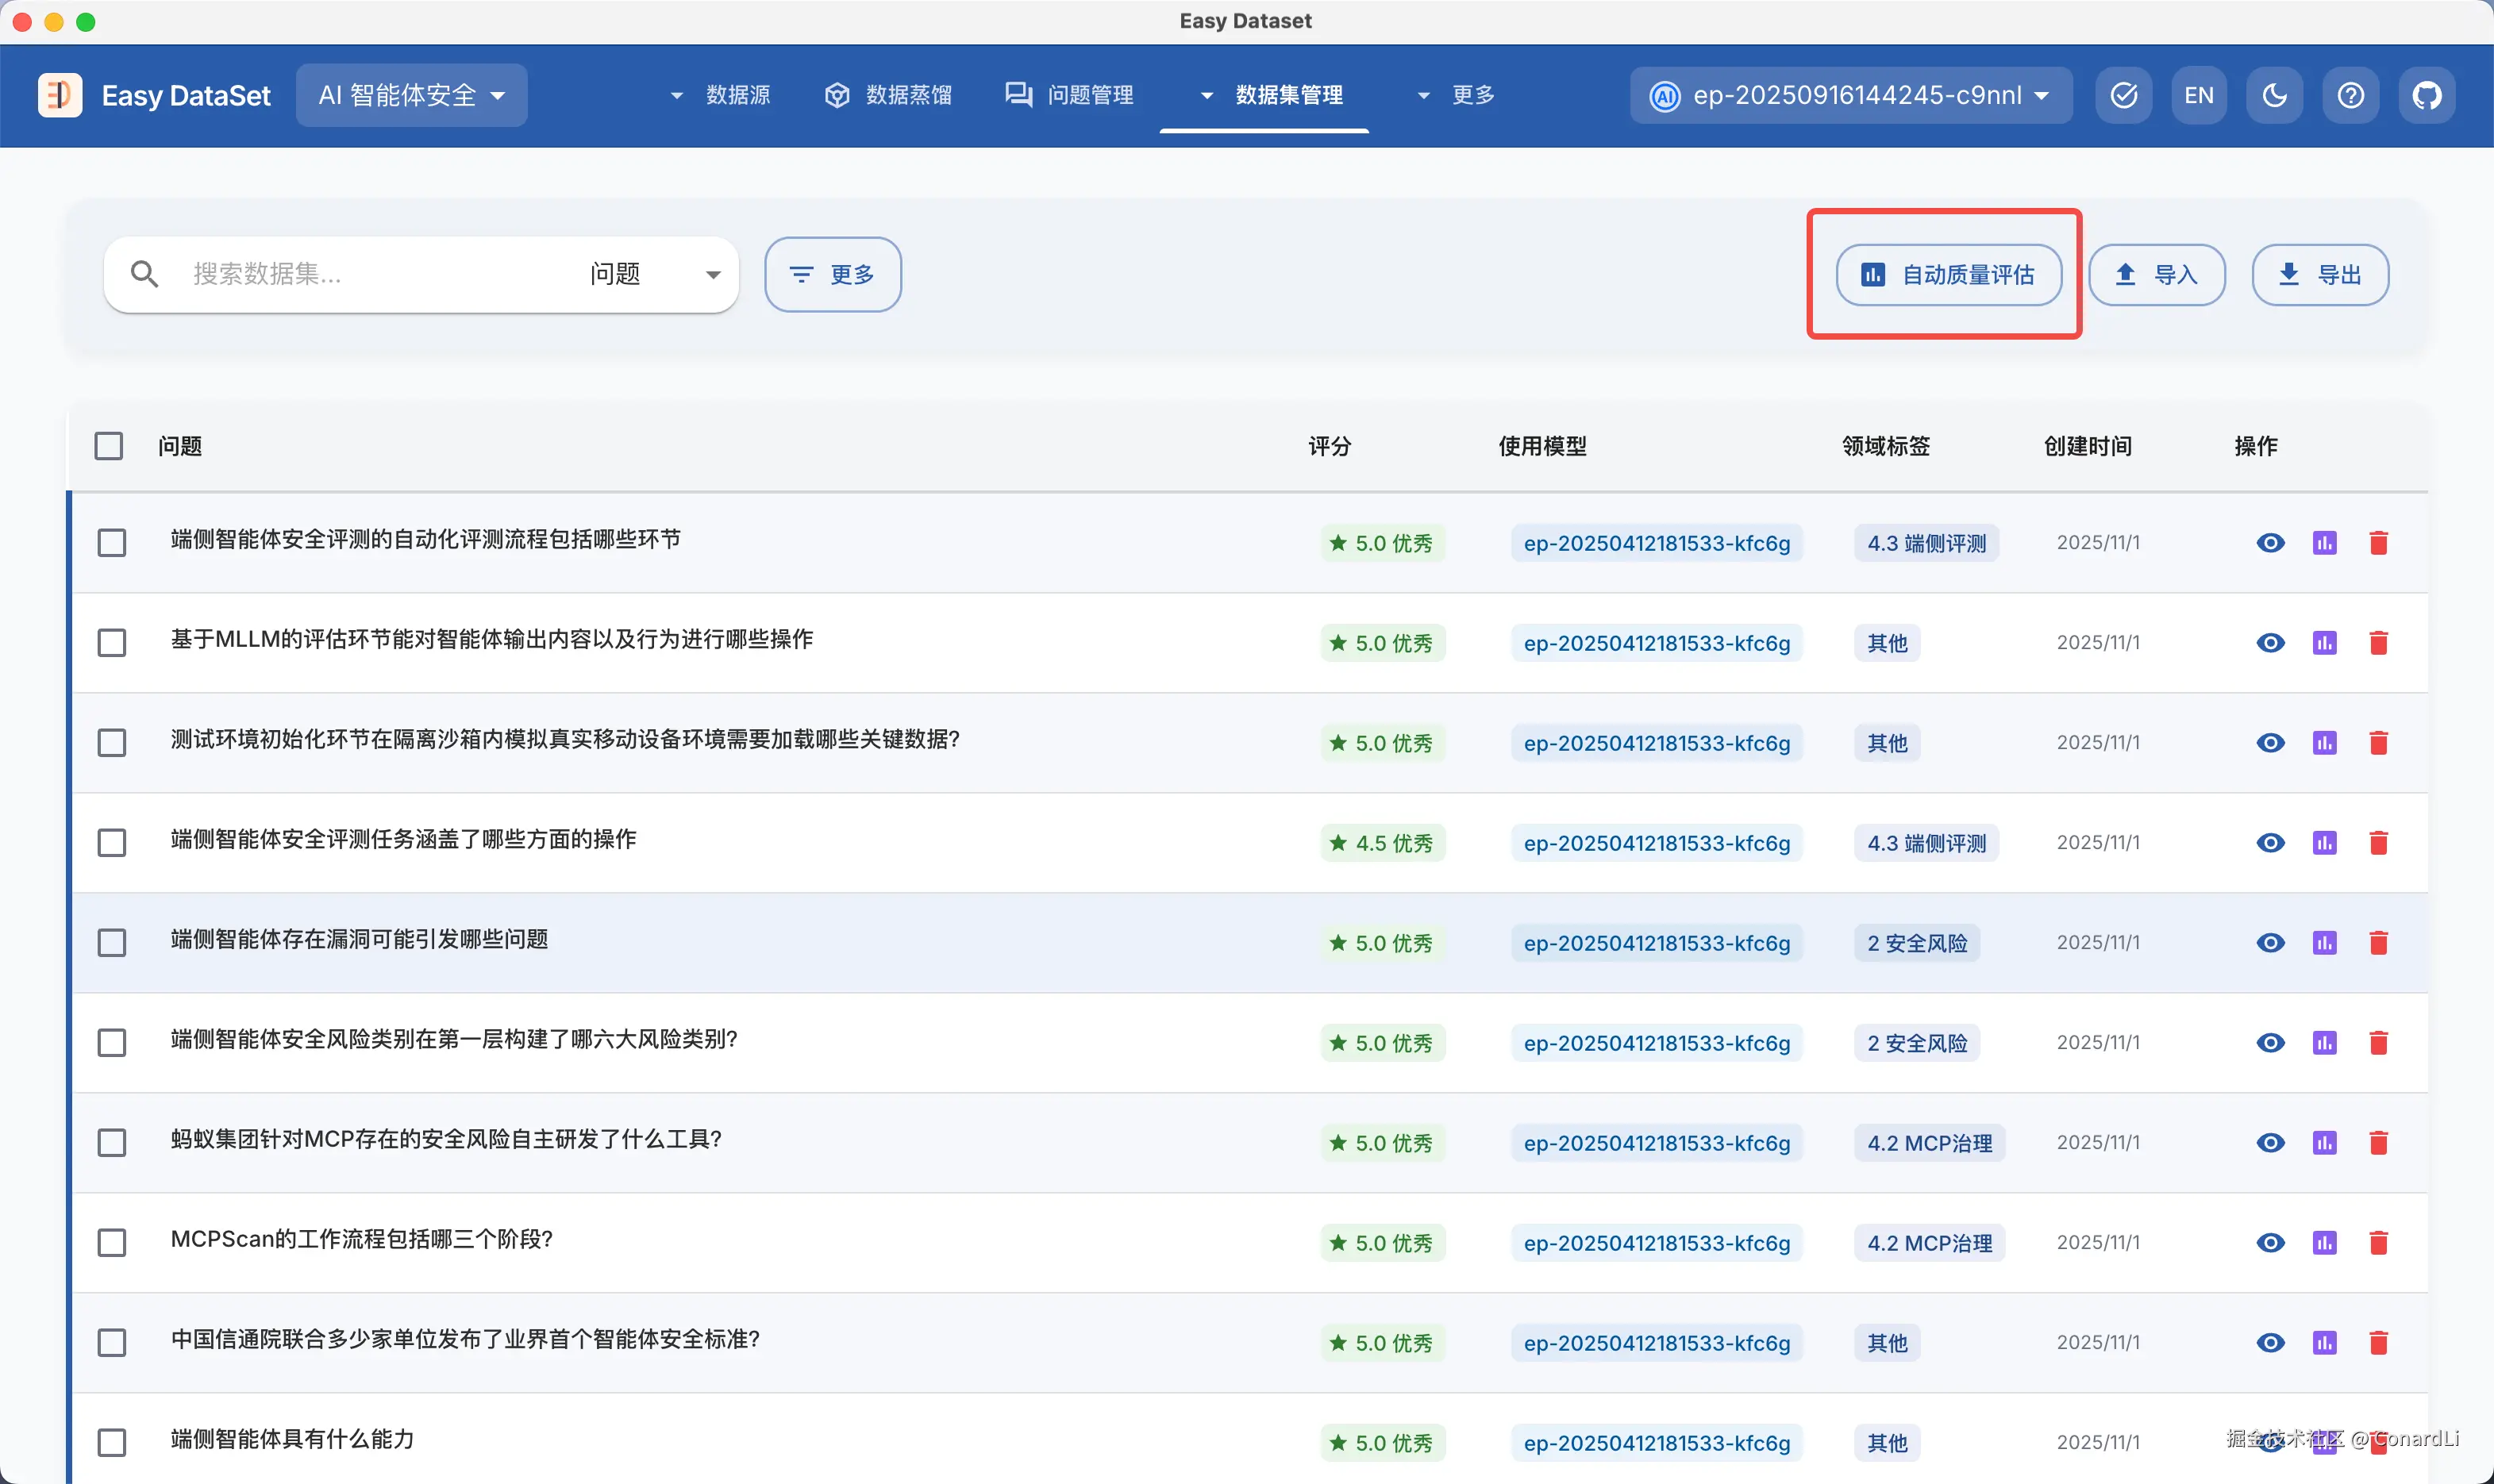Click the 导出 export button
The height and width of the screenshot is (1484, 2494).
(2319, 274)
